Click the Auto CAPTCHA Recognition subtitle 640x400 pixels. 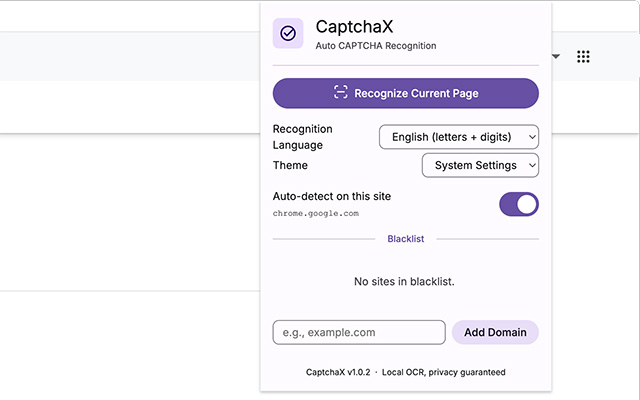click(376, 46)
